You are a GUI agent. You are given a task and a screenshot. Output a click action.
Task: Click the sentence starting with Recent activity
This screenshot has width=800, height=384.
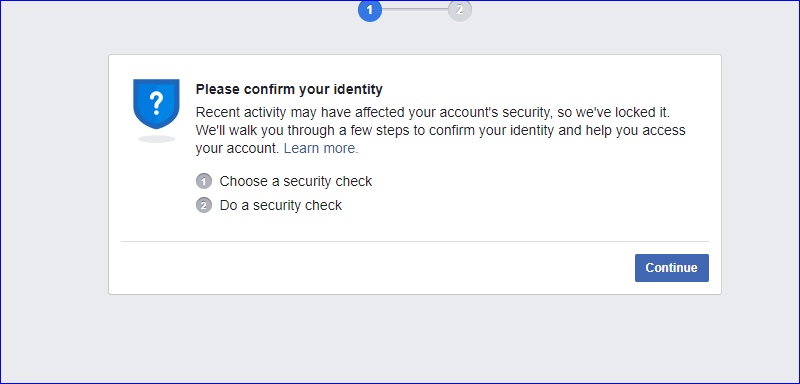pyautogui.click(x=433, y=112)
